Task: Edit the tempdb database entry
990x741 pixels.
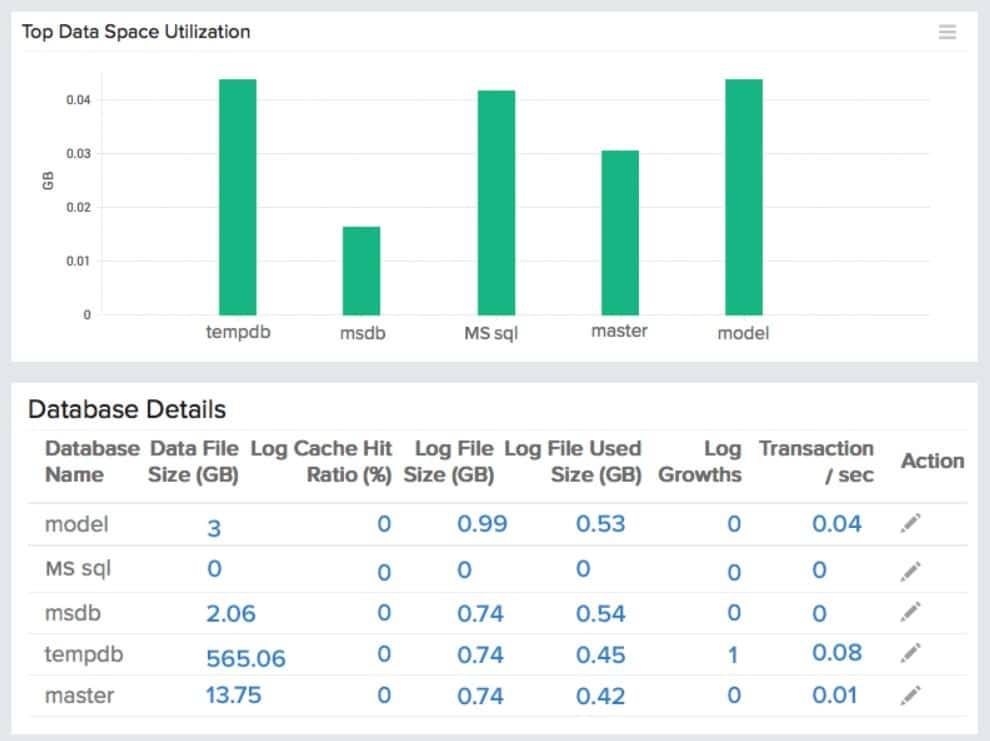Action: [909, 653]
